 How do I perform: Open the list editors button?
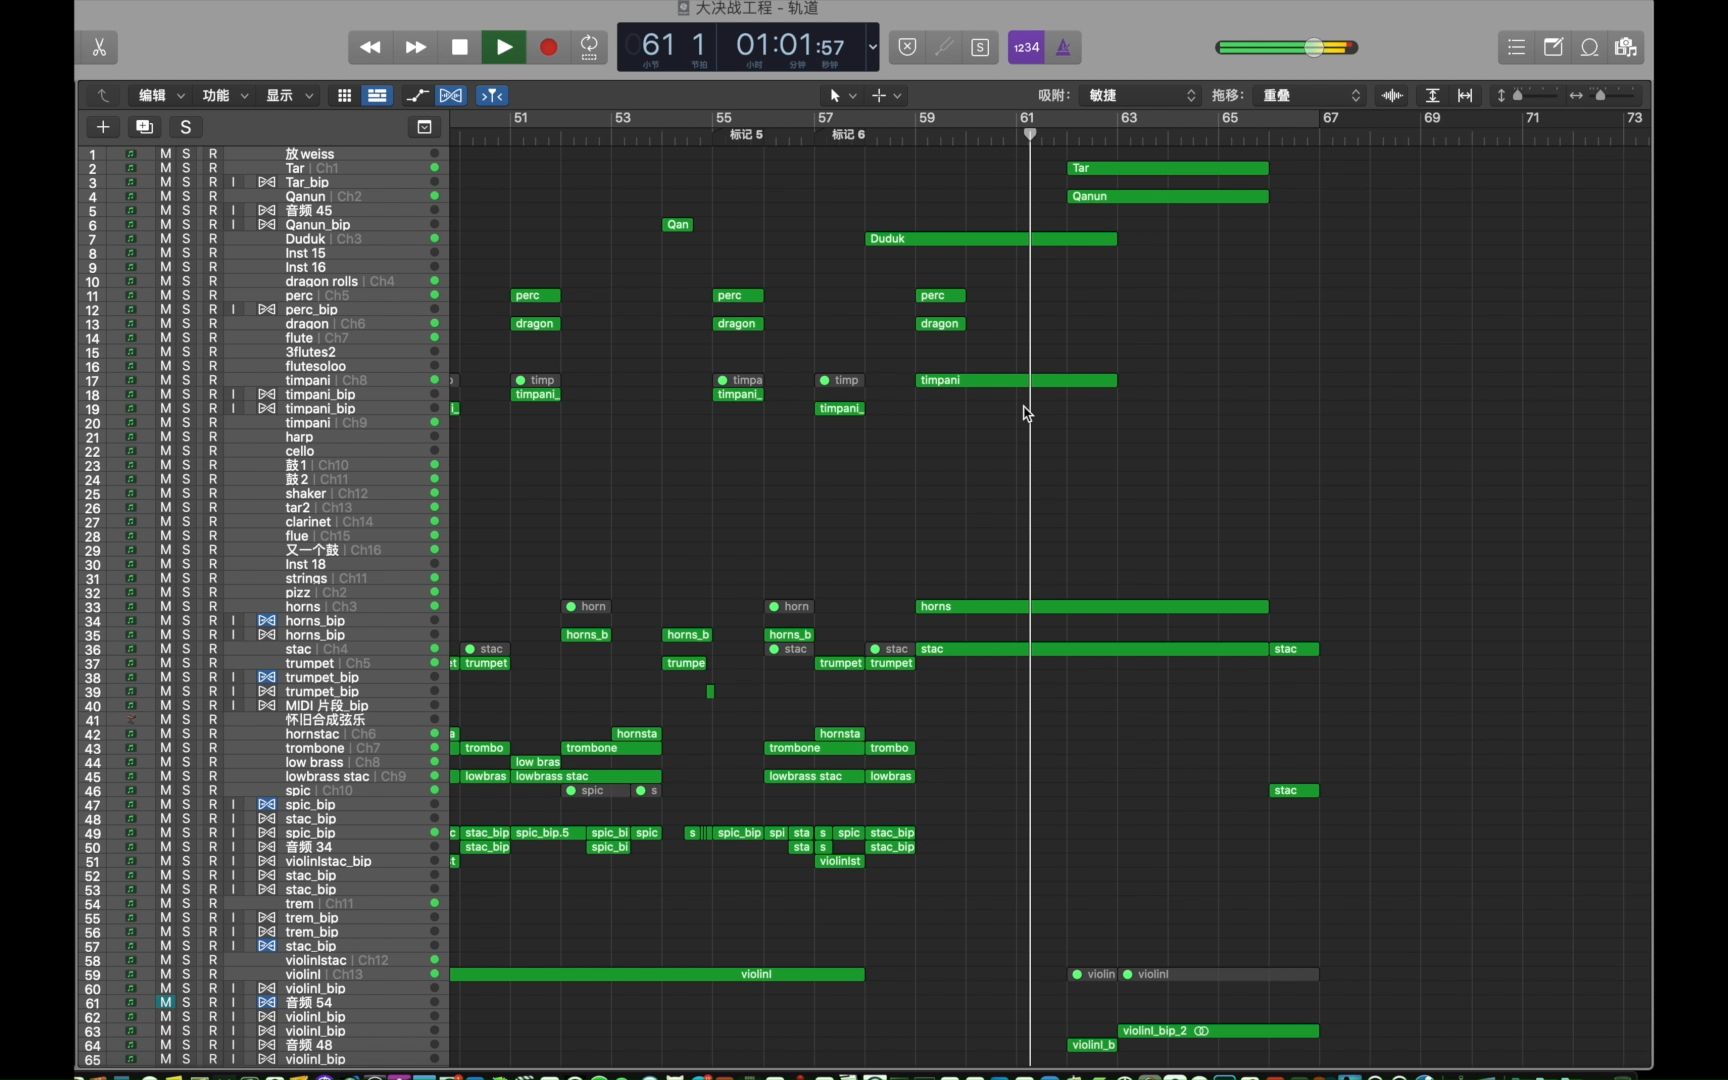tap(1516, 47)
